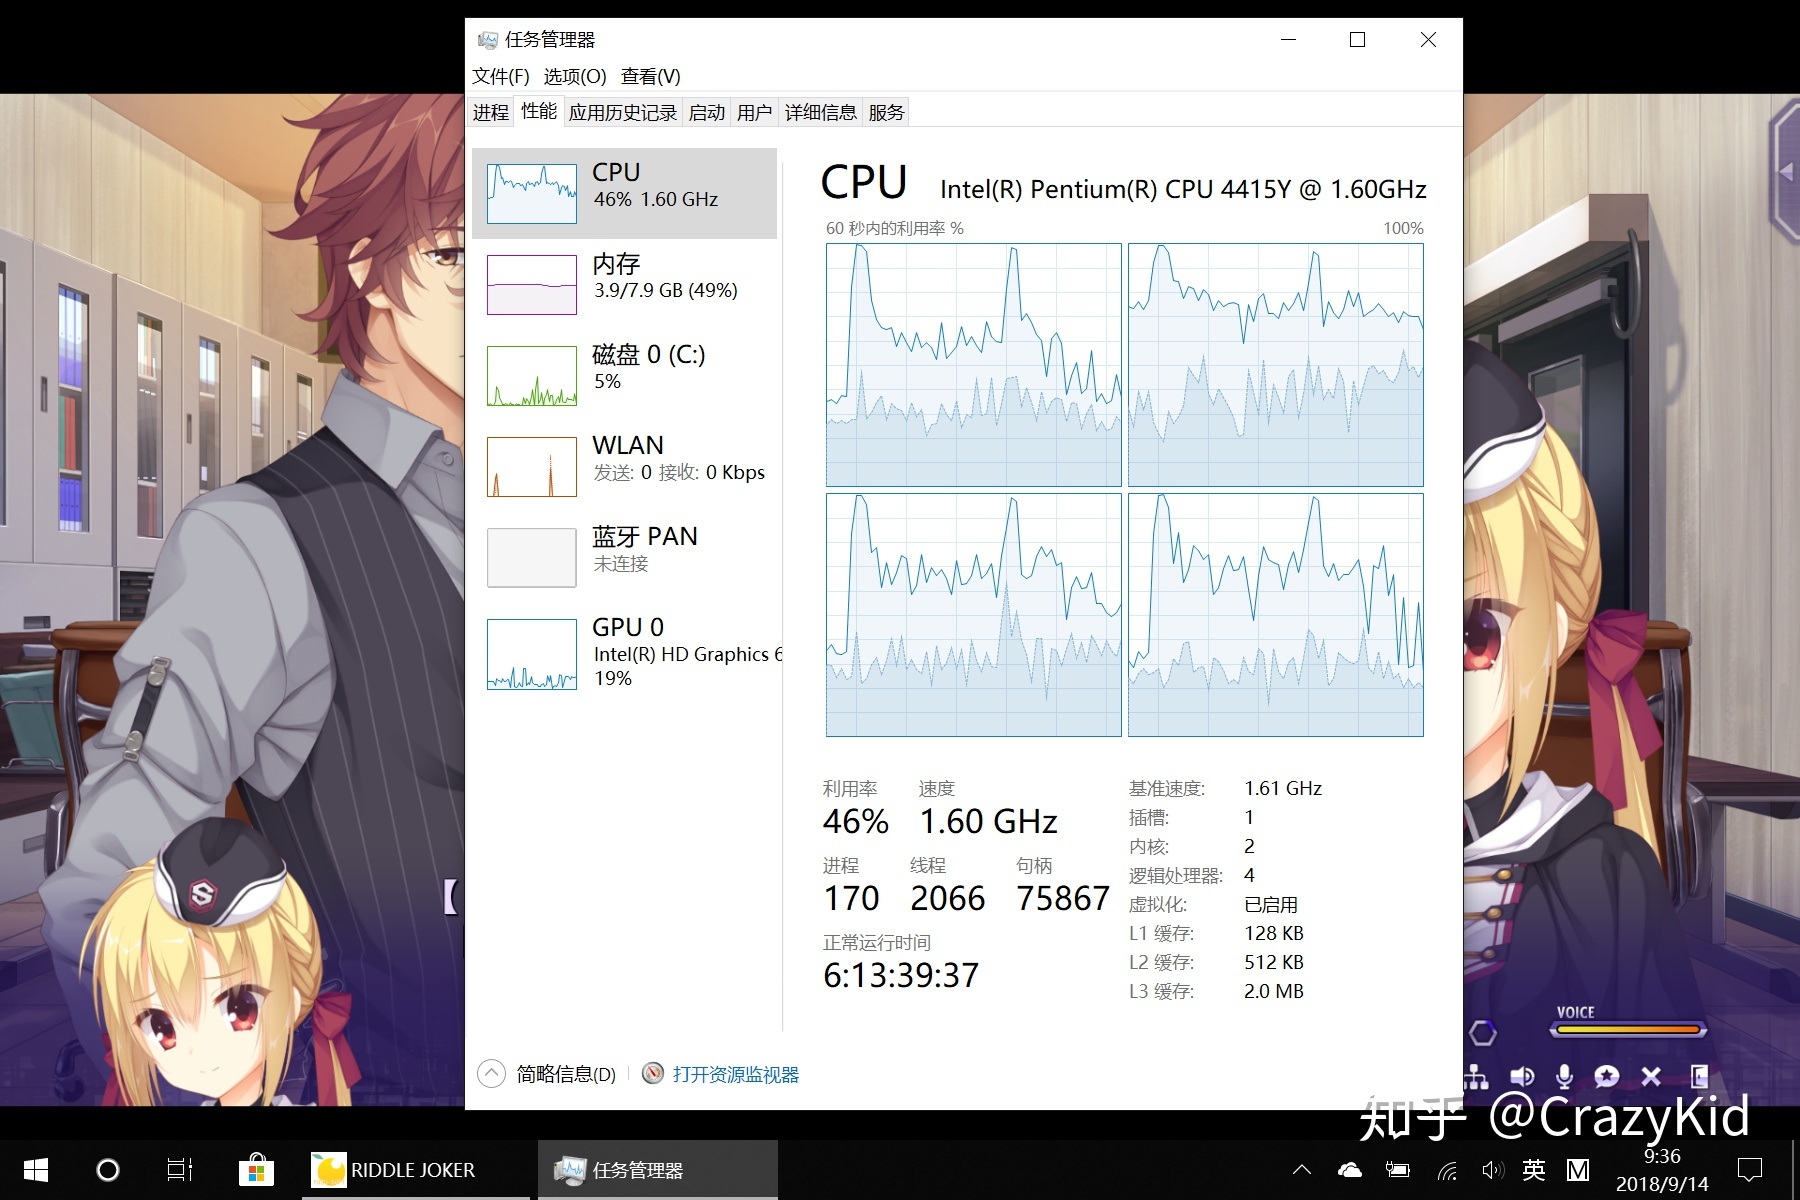This screenshot has height=1200, width=1800.
Task: Expand the hidden system tray icons
Action: click(x=1301, y=1170)
